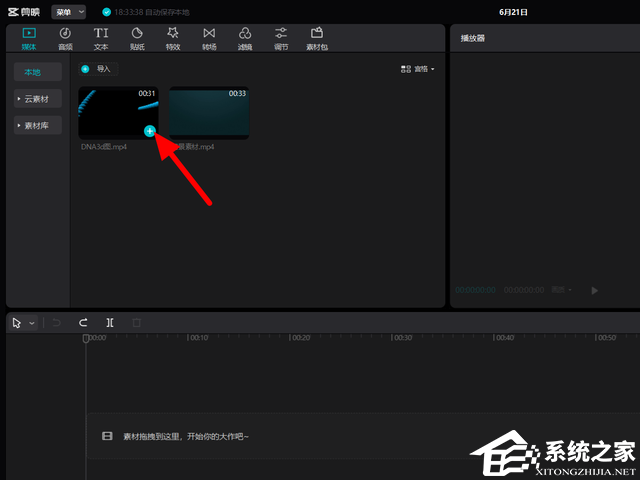This screenshot has width=640, height=480.
Task: Select the pointer selection tool
Action: (x=17, y=323)
